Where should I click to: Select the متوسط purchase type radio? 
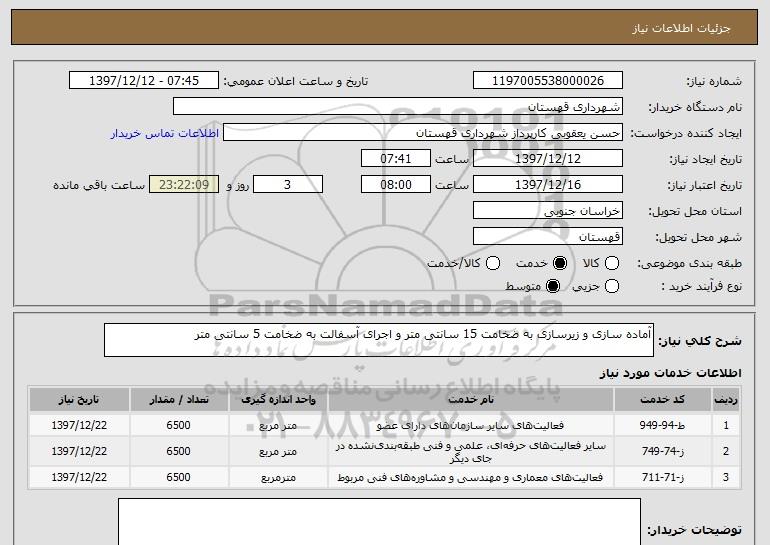pos(553,286)
